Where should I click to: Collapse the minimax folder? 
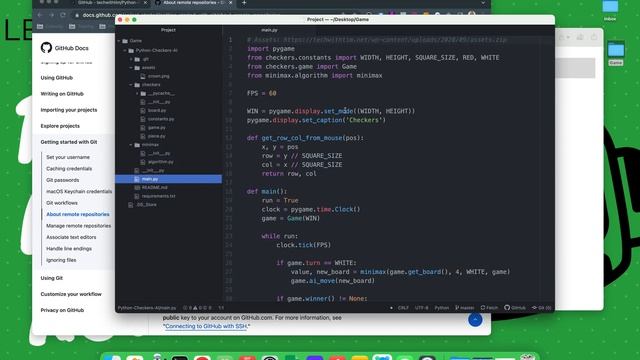pyautogui.click(x=131, y=144)
